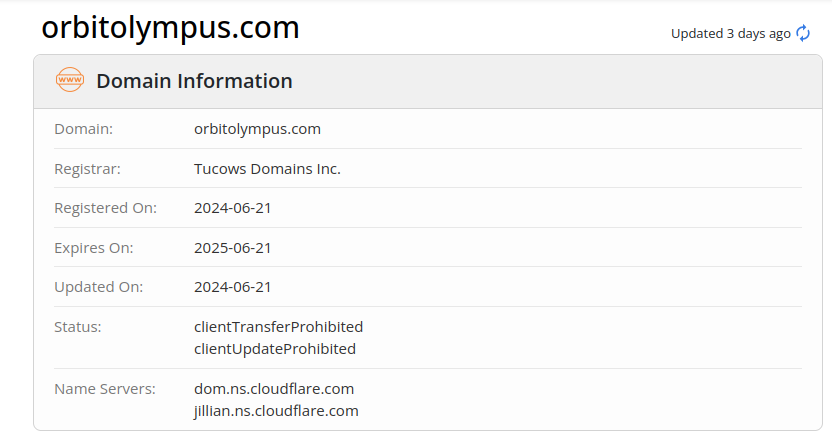The height and width of the screenshot is (441, 832).
Task: Select the domain value orbitolympus.com
Action: click(x=257, y=129)
